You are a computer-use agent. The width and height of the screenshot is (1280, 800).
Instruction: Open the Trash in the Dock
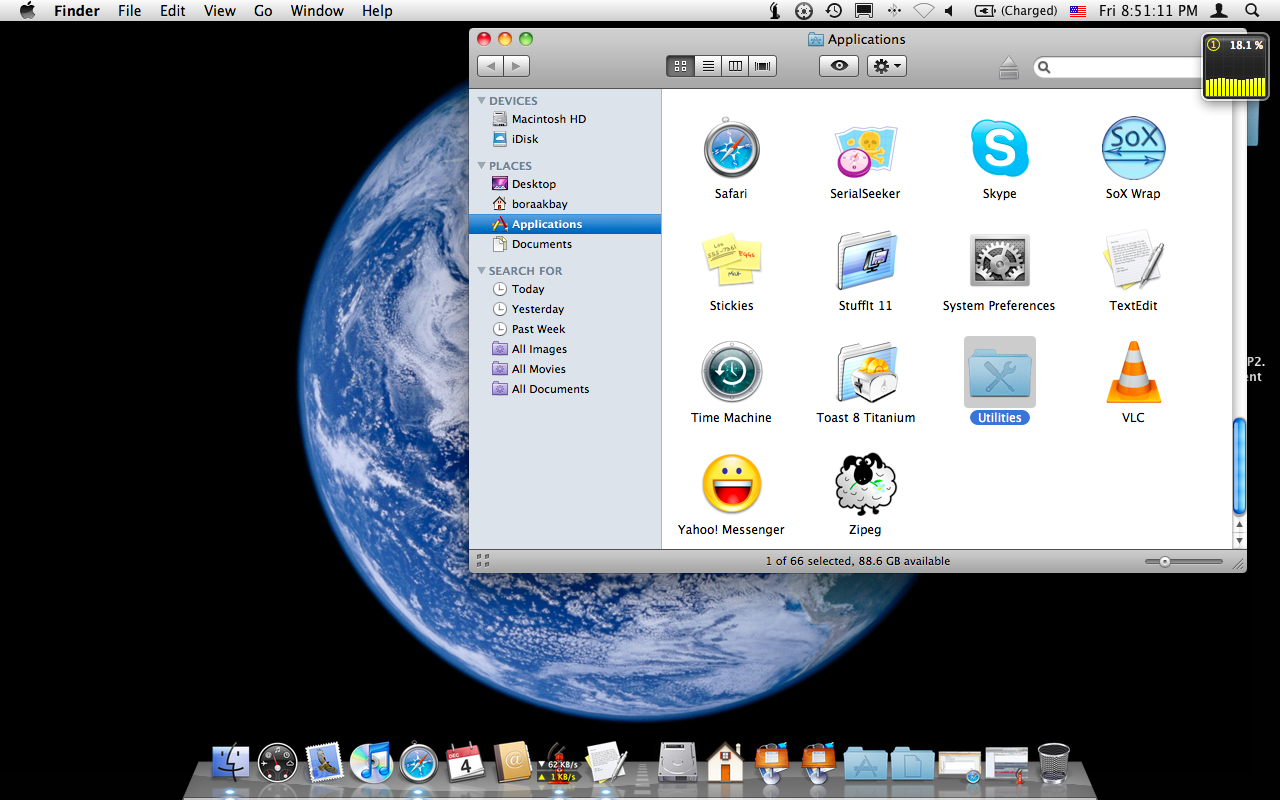(x=1053, y=763)
